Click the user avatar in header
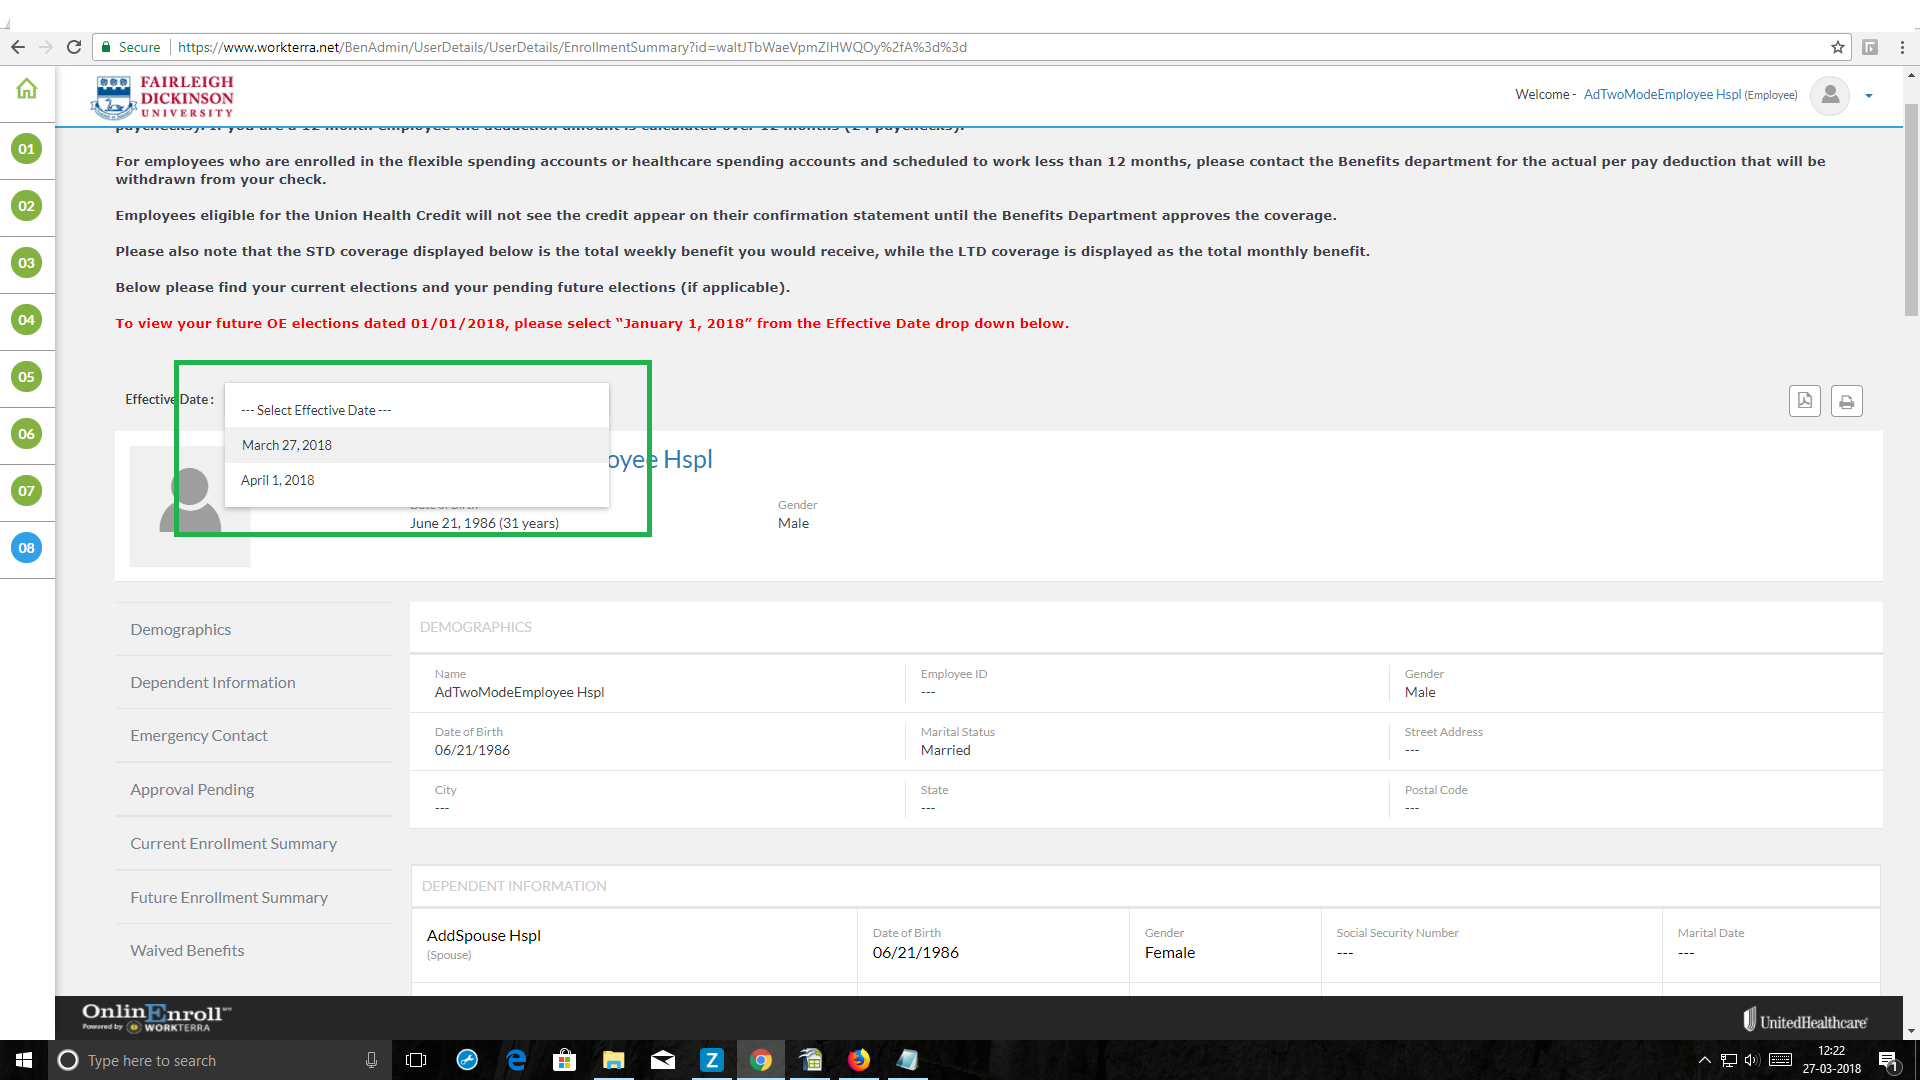The height and width of the screenshot is (1080, 1920). (x=1830, y=95)
